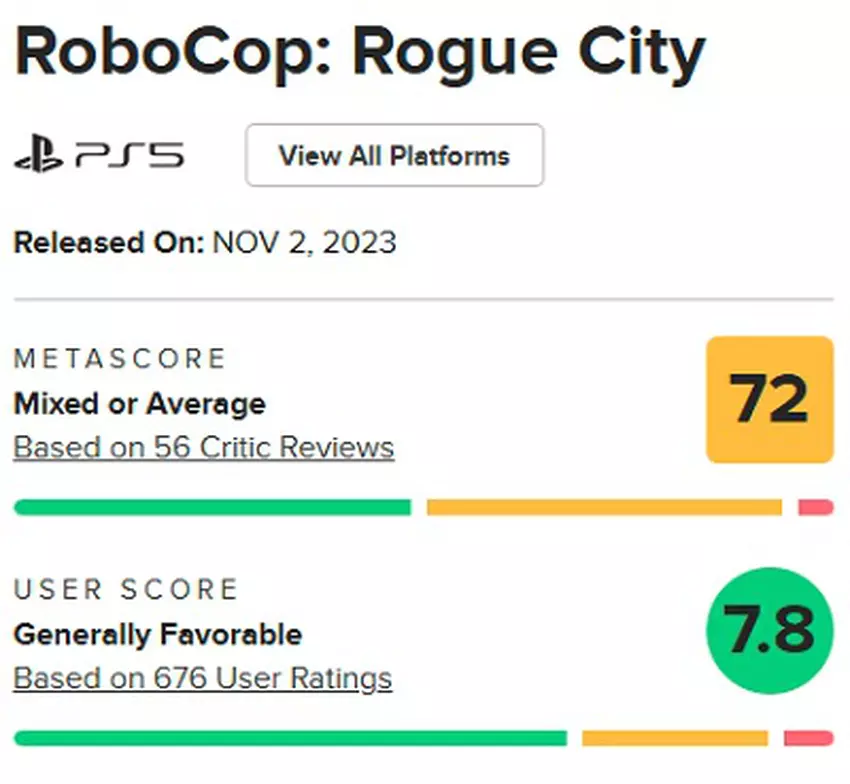The width and height of the screenshot is (850, 784).
Task: Select the yellow mixed critic reviews bar
Action: click(603, 508)
